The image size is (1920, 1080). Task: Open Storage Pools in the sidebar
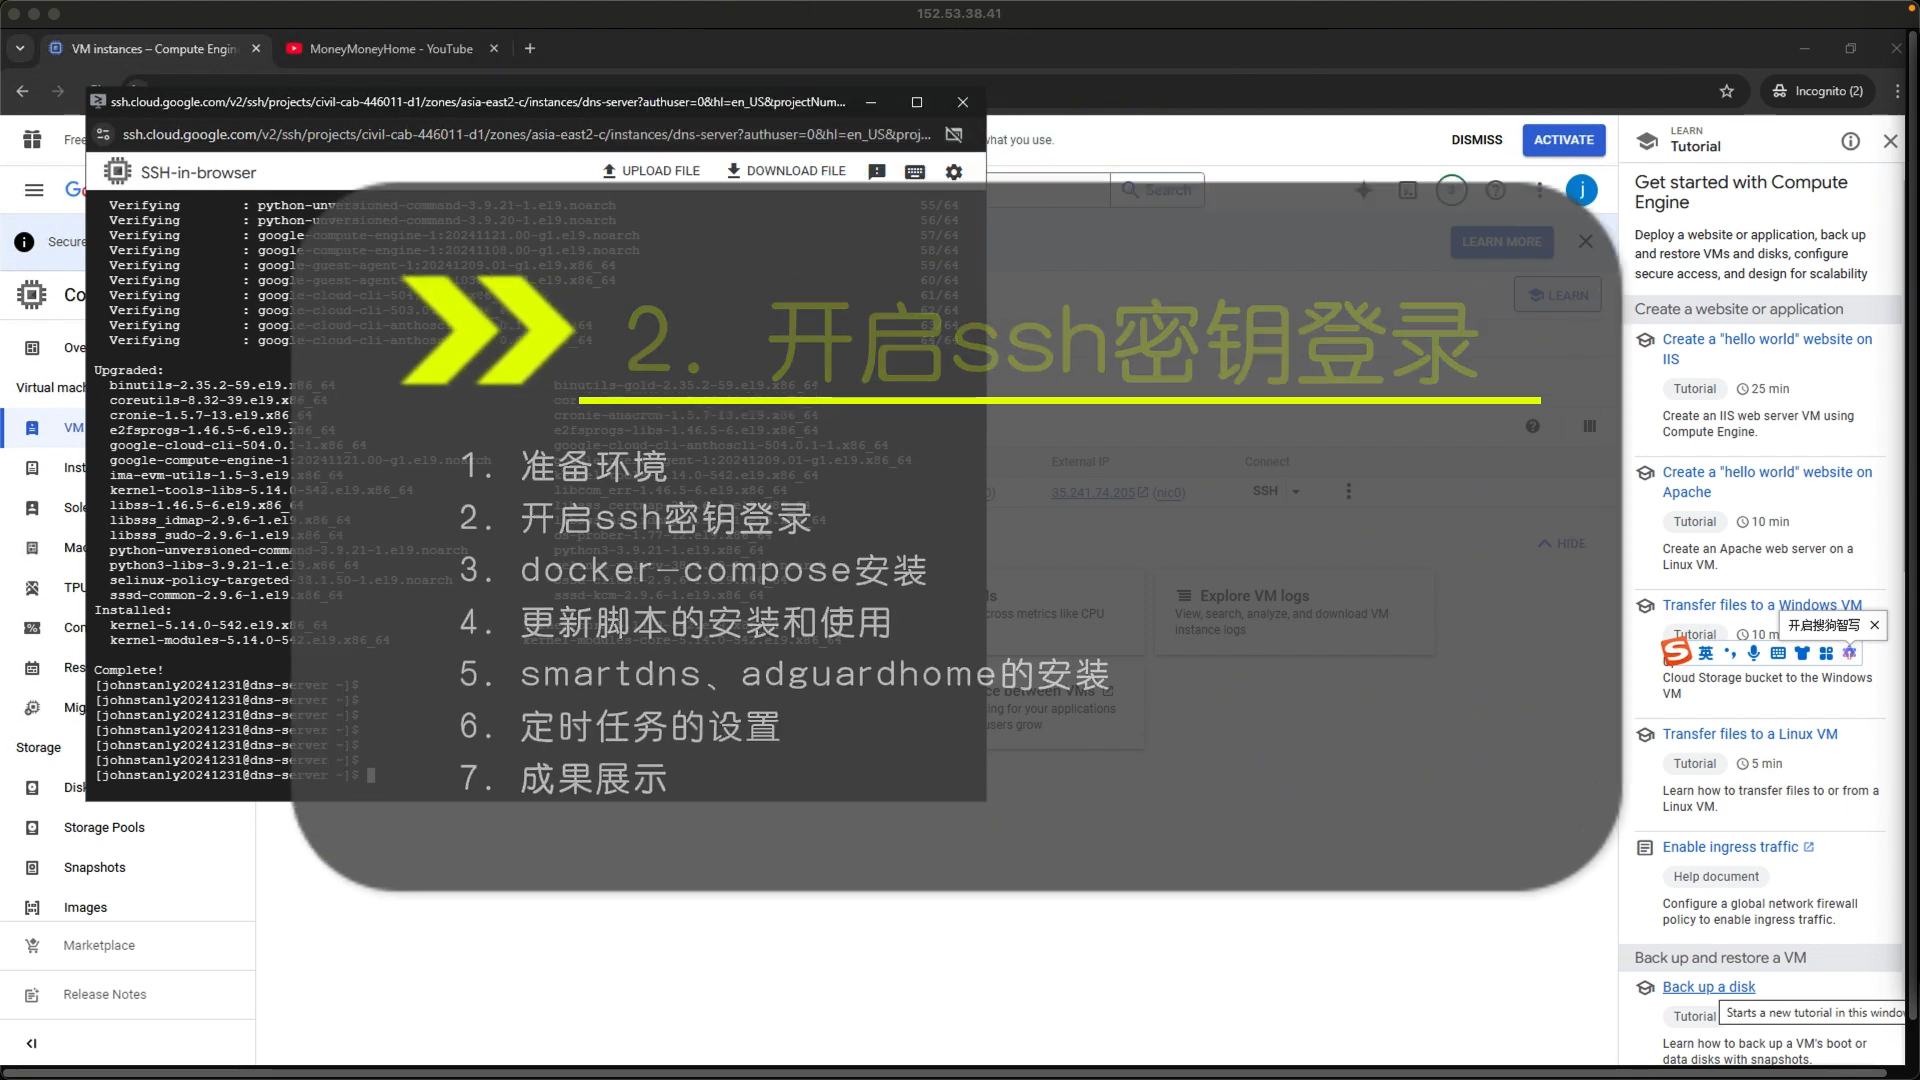pos(104,827)
